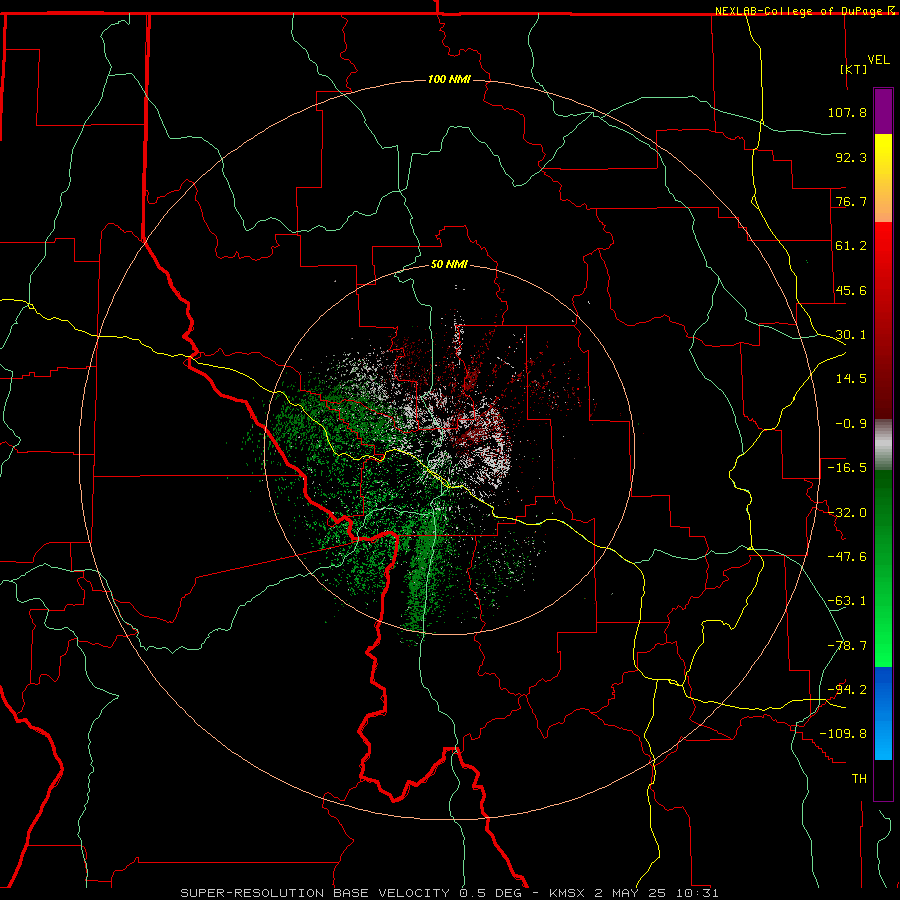Click the green inbound color bar segment
This screenshot has height=900, width=900.
point(883,568)
